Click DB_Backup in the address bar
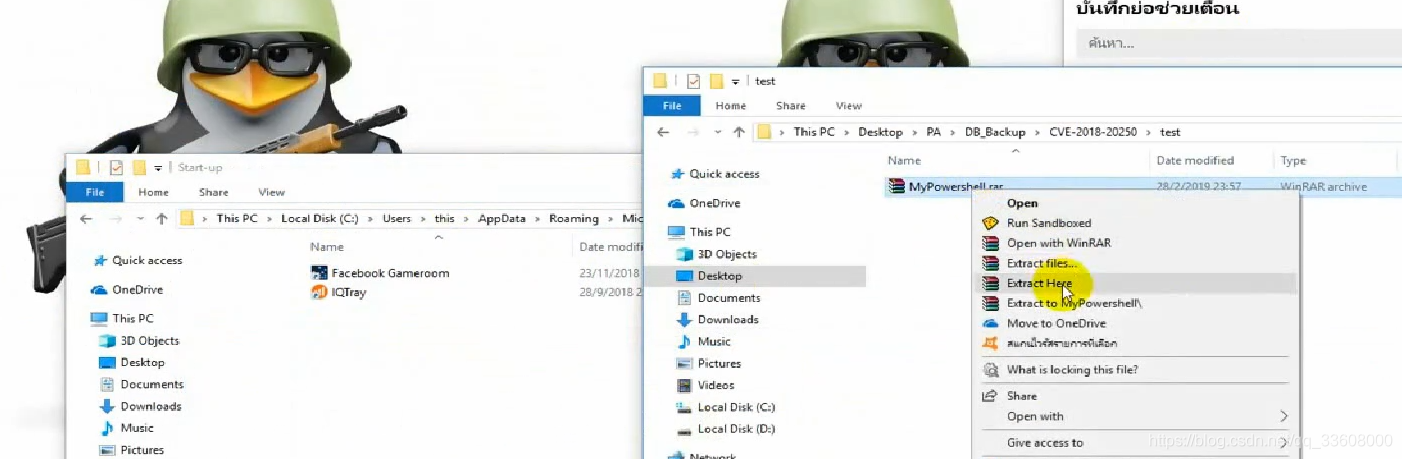 (x=993, y=132)
